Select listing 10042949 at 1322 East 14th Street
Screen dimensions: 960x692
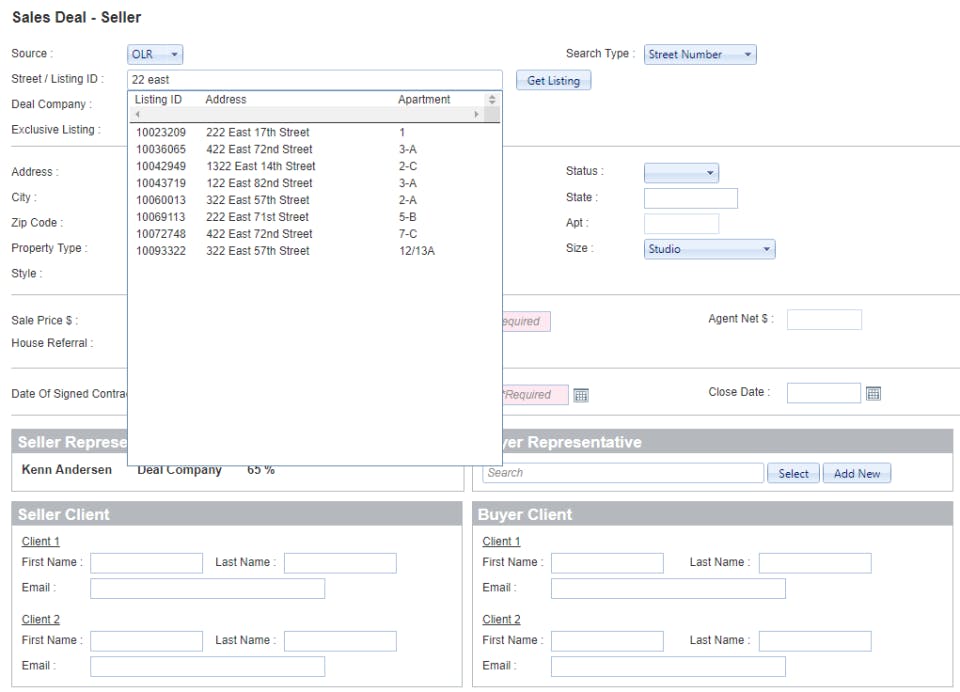click(315, 167)
